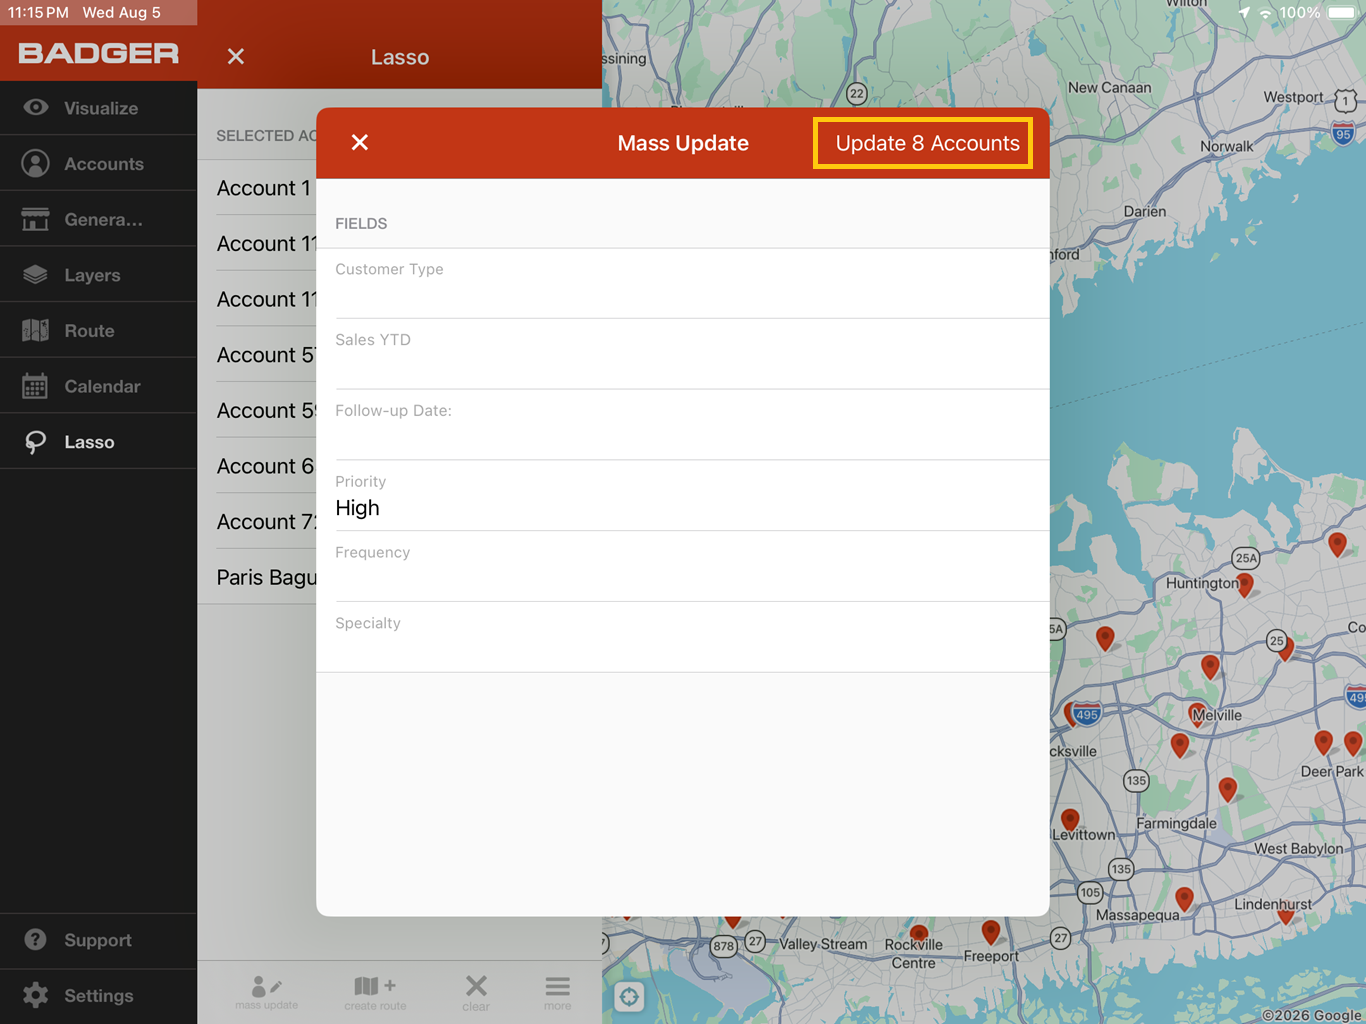Tap the map pin beside Huntington

1245,585
